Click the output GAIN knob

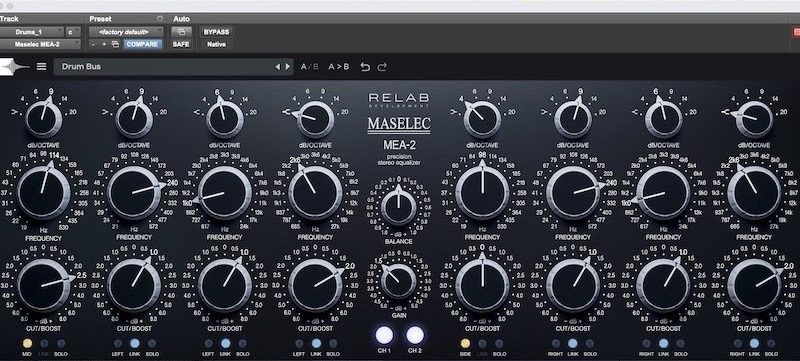pyautogui.click(x=398, y=281)
